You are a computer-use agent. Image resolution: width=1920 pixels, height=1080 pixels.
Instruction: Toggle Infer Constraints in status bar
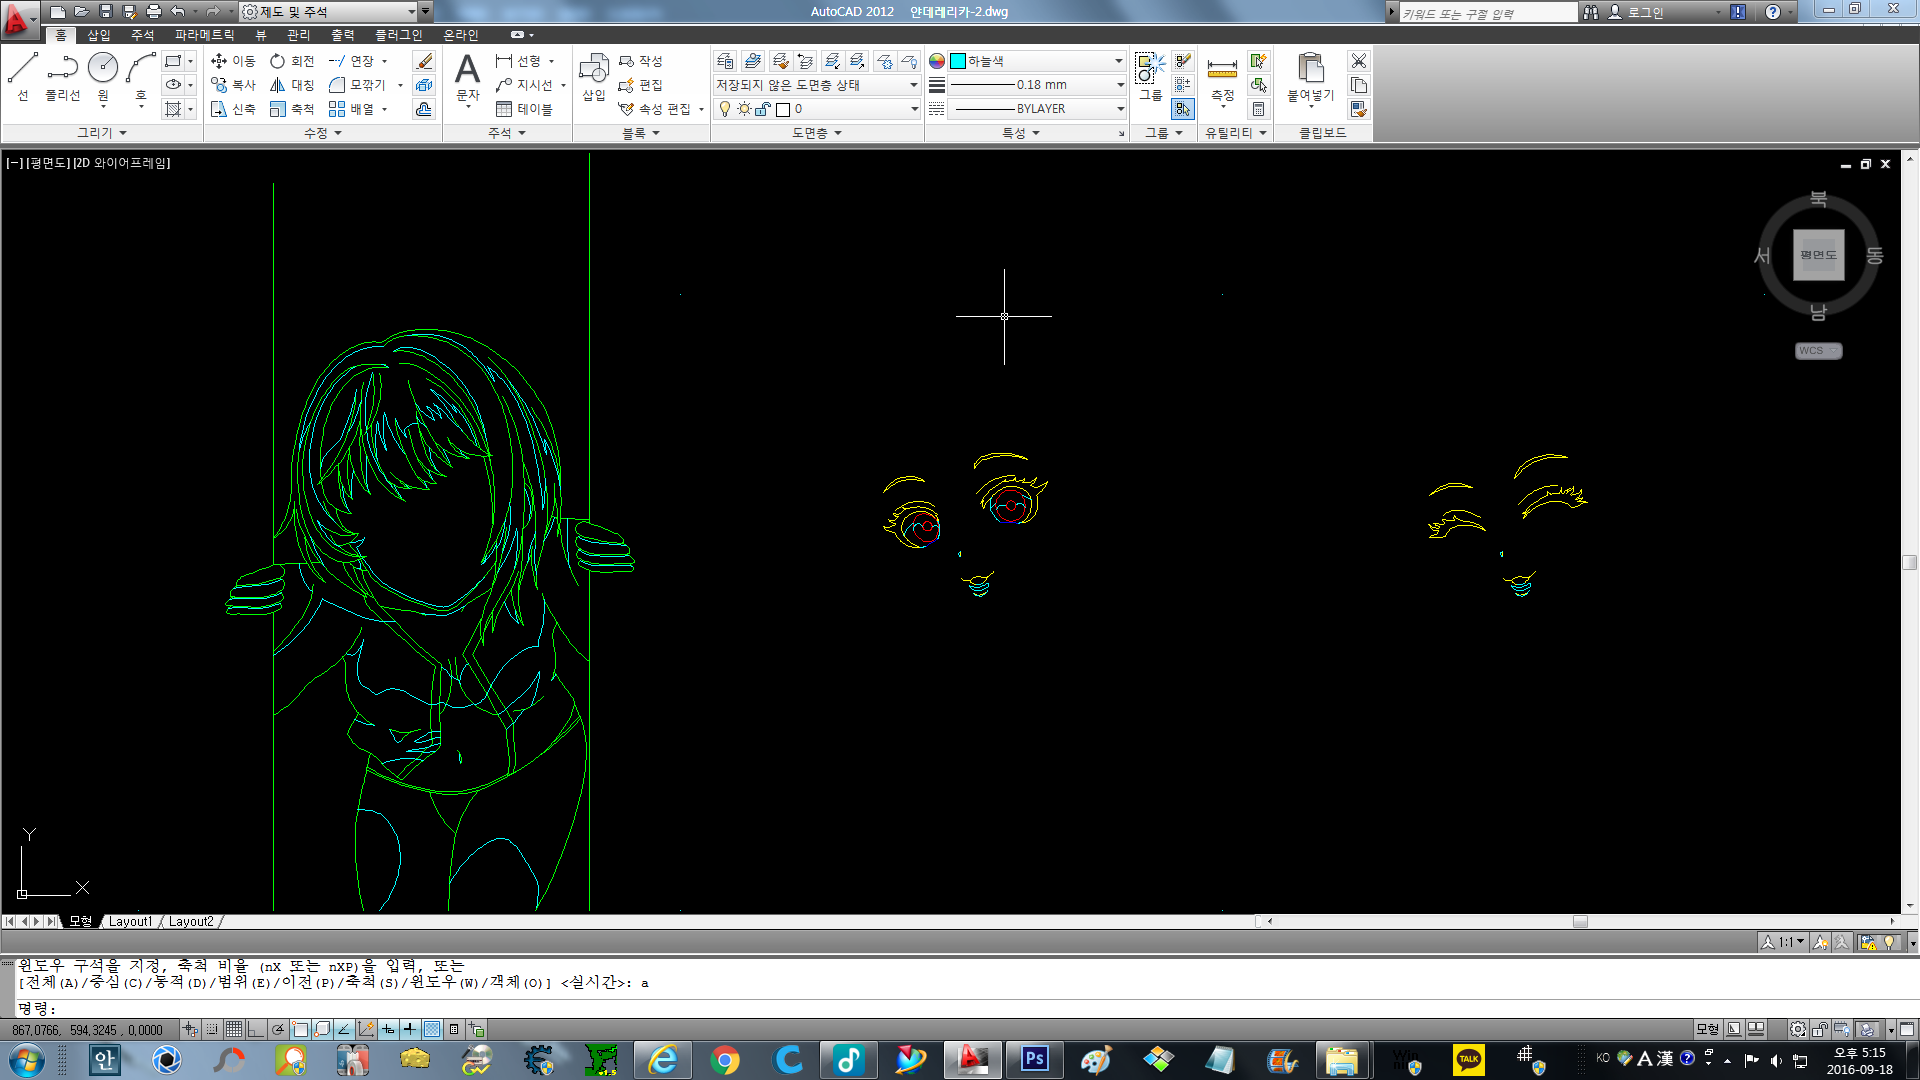pyautogui.click(x=190, y=1029)
